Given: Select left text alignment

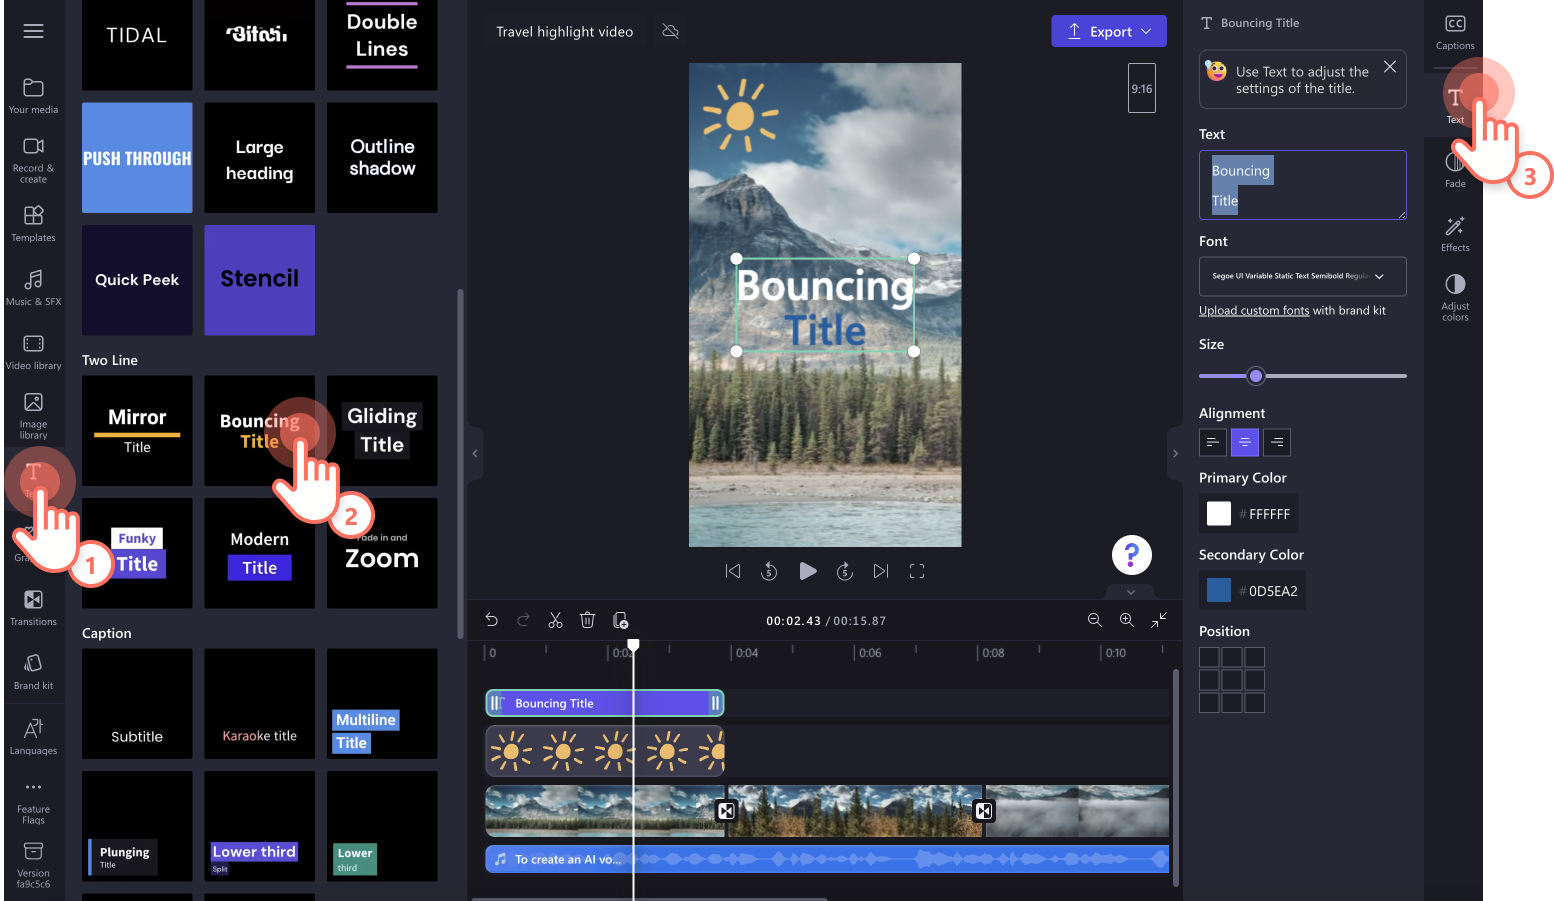Looking at the screenshot, I should pos(1212,442).
